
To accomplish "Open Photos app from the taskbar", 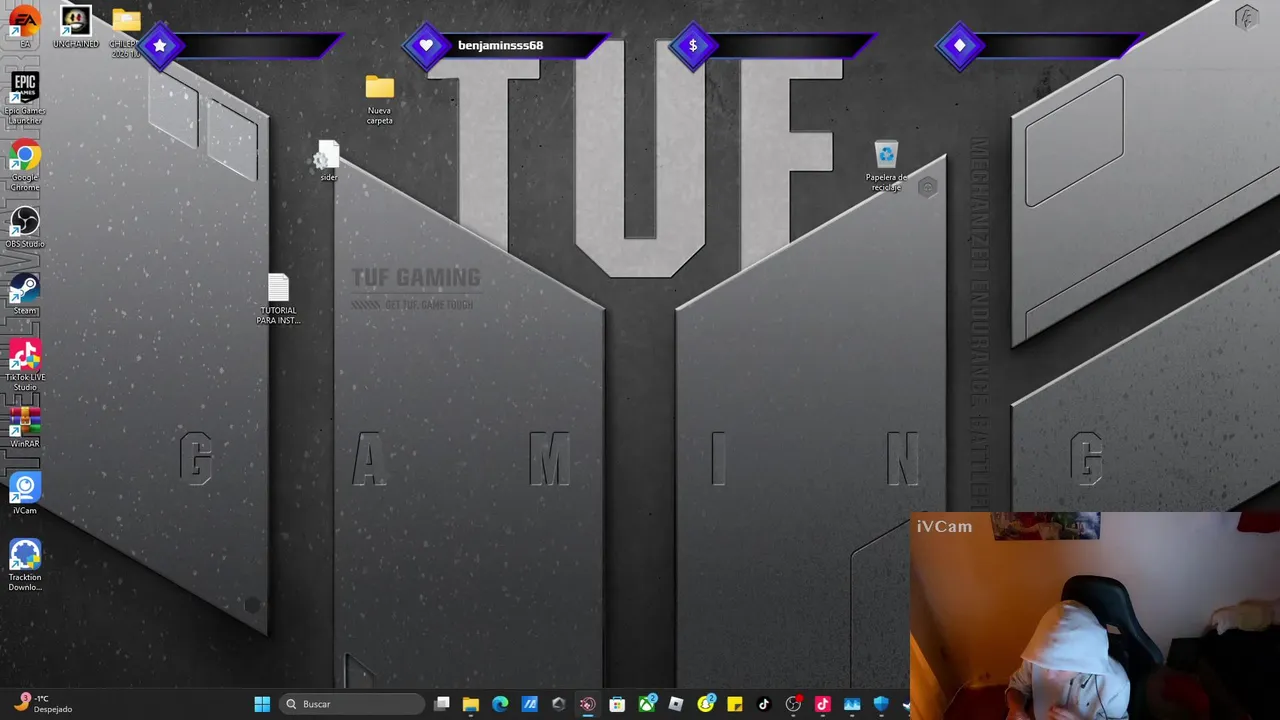I will [x=852, y=704].
